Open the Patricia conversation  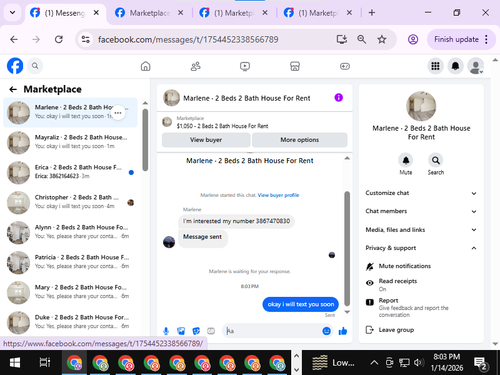[71, 262]
